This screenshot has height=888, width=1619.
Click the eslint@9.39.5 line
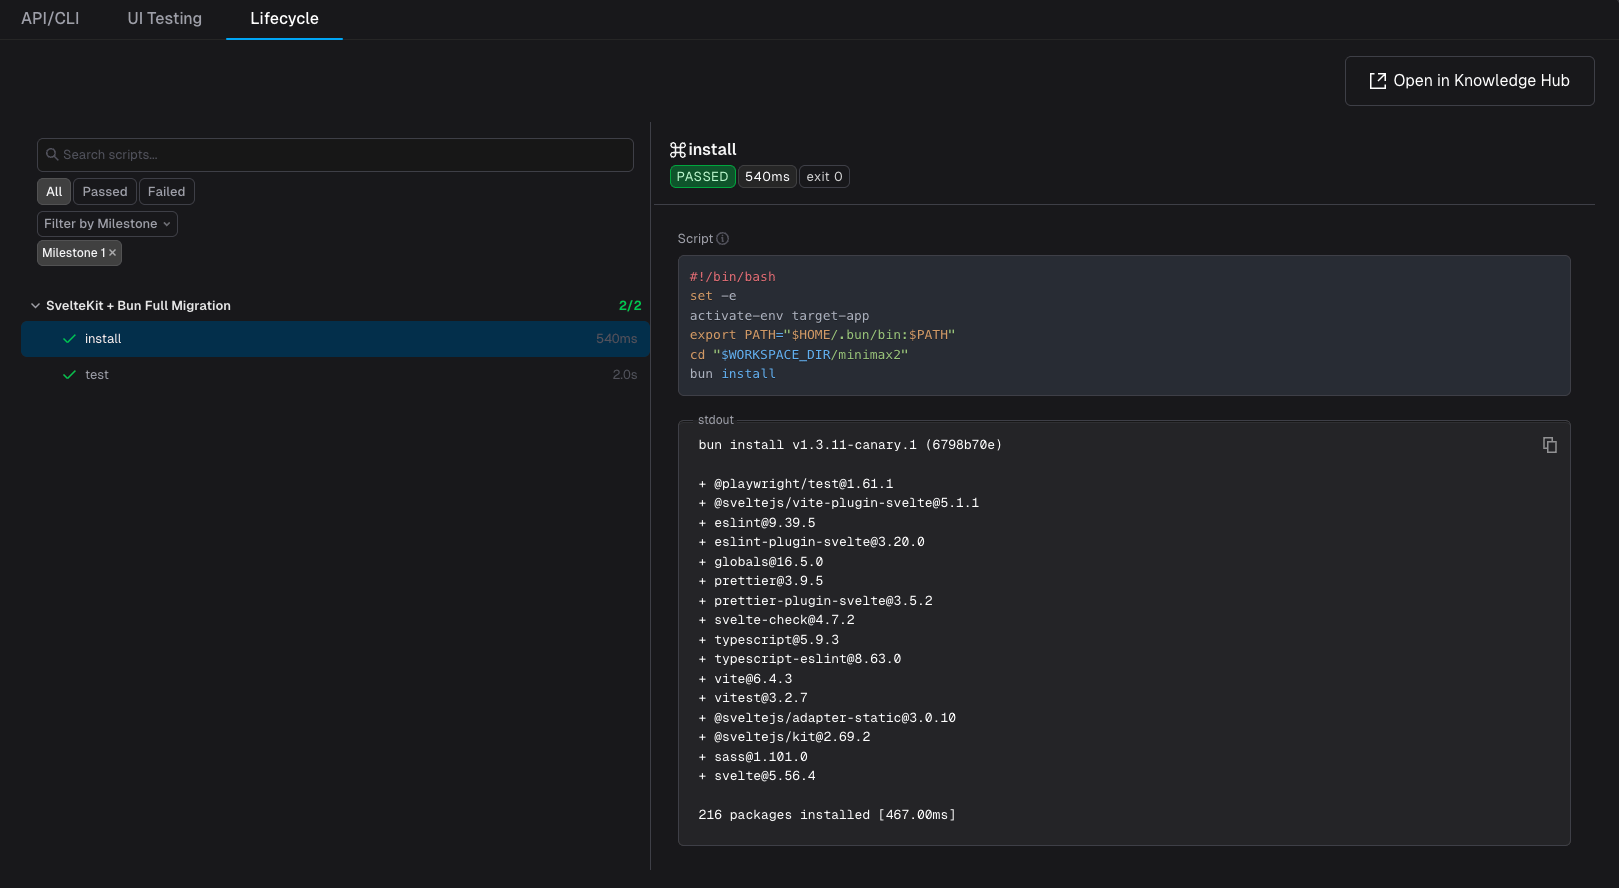[757, 523]
